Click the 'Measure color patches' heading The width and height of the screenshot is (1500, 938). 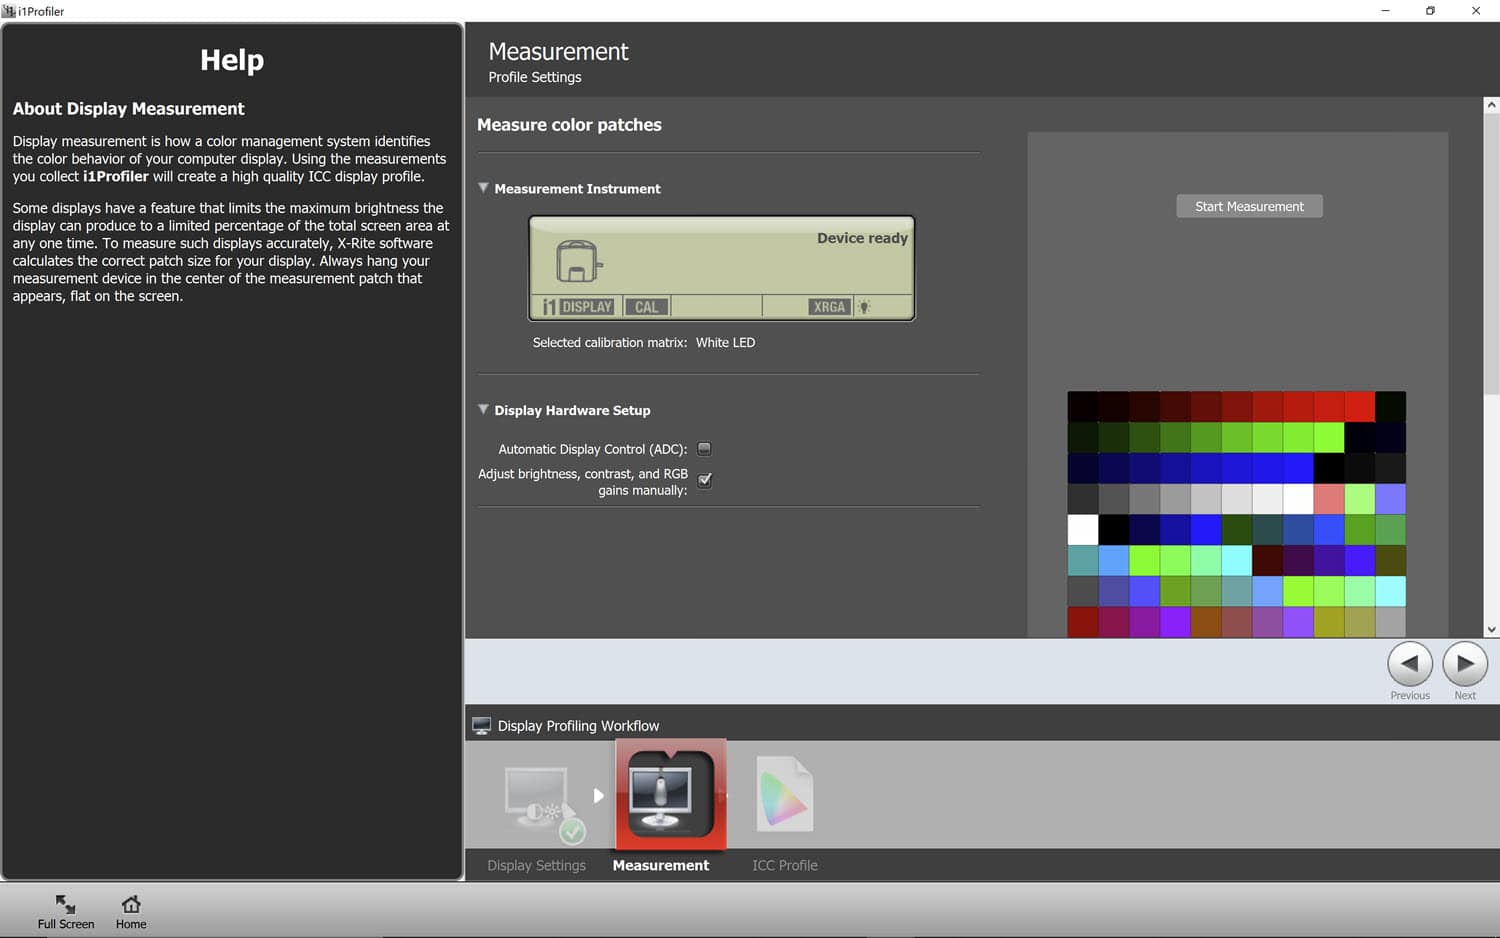(x=569, y=125)
